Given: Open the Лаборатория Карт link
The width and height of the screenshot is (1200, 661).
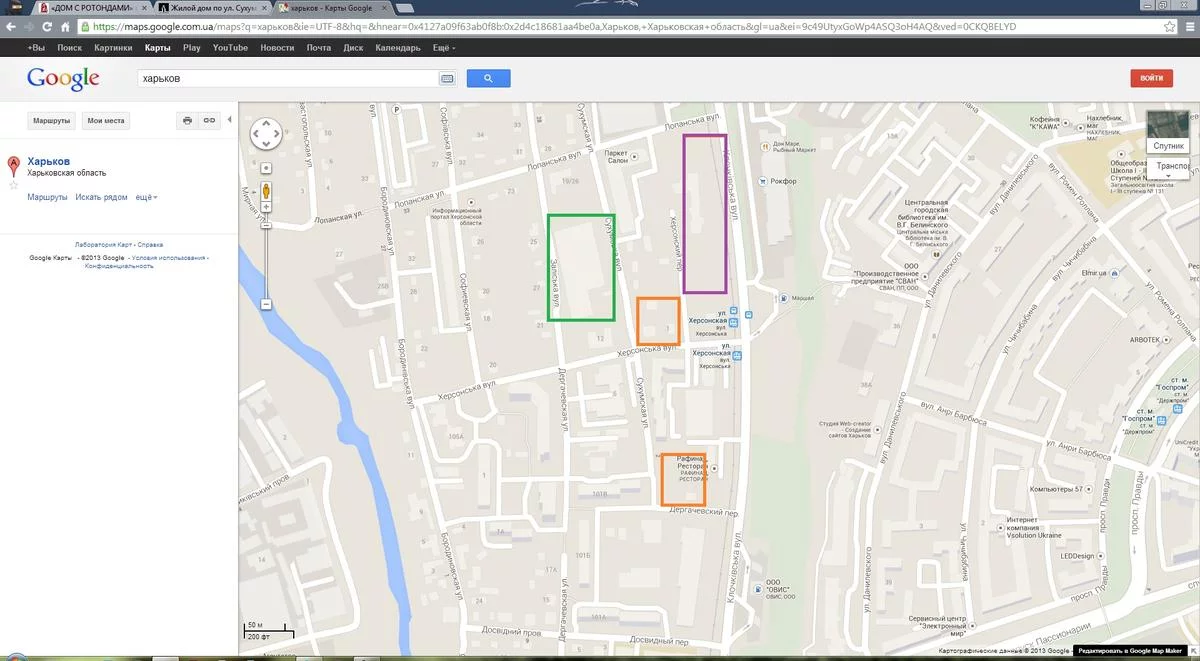Looking at the screenshot, I should [104, 244].
